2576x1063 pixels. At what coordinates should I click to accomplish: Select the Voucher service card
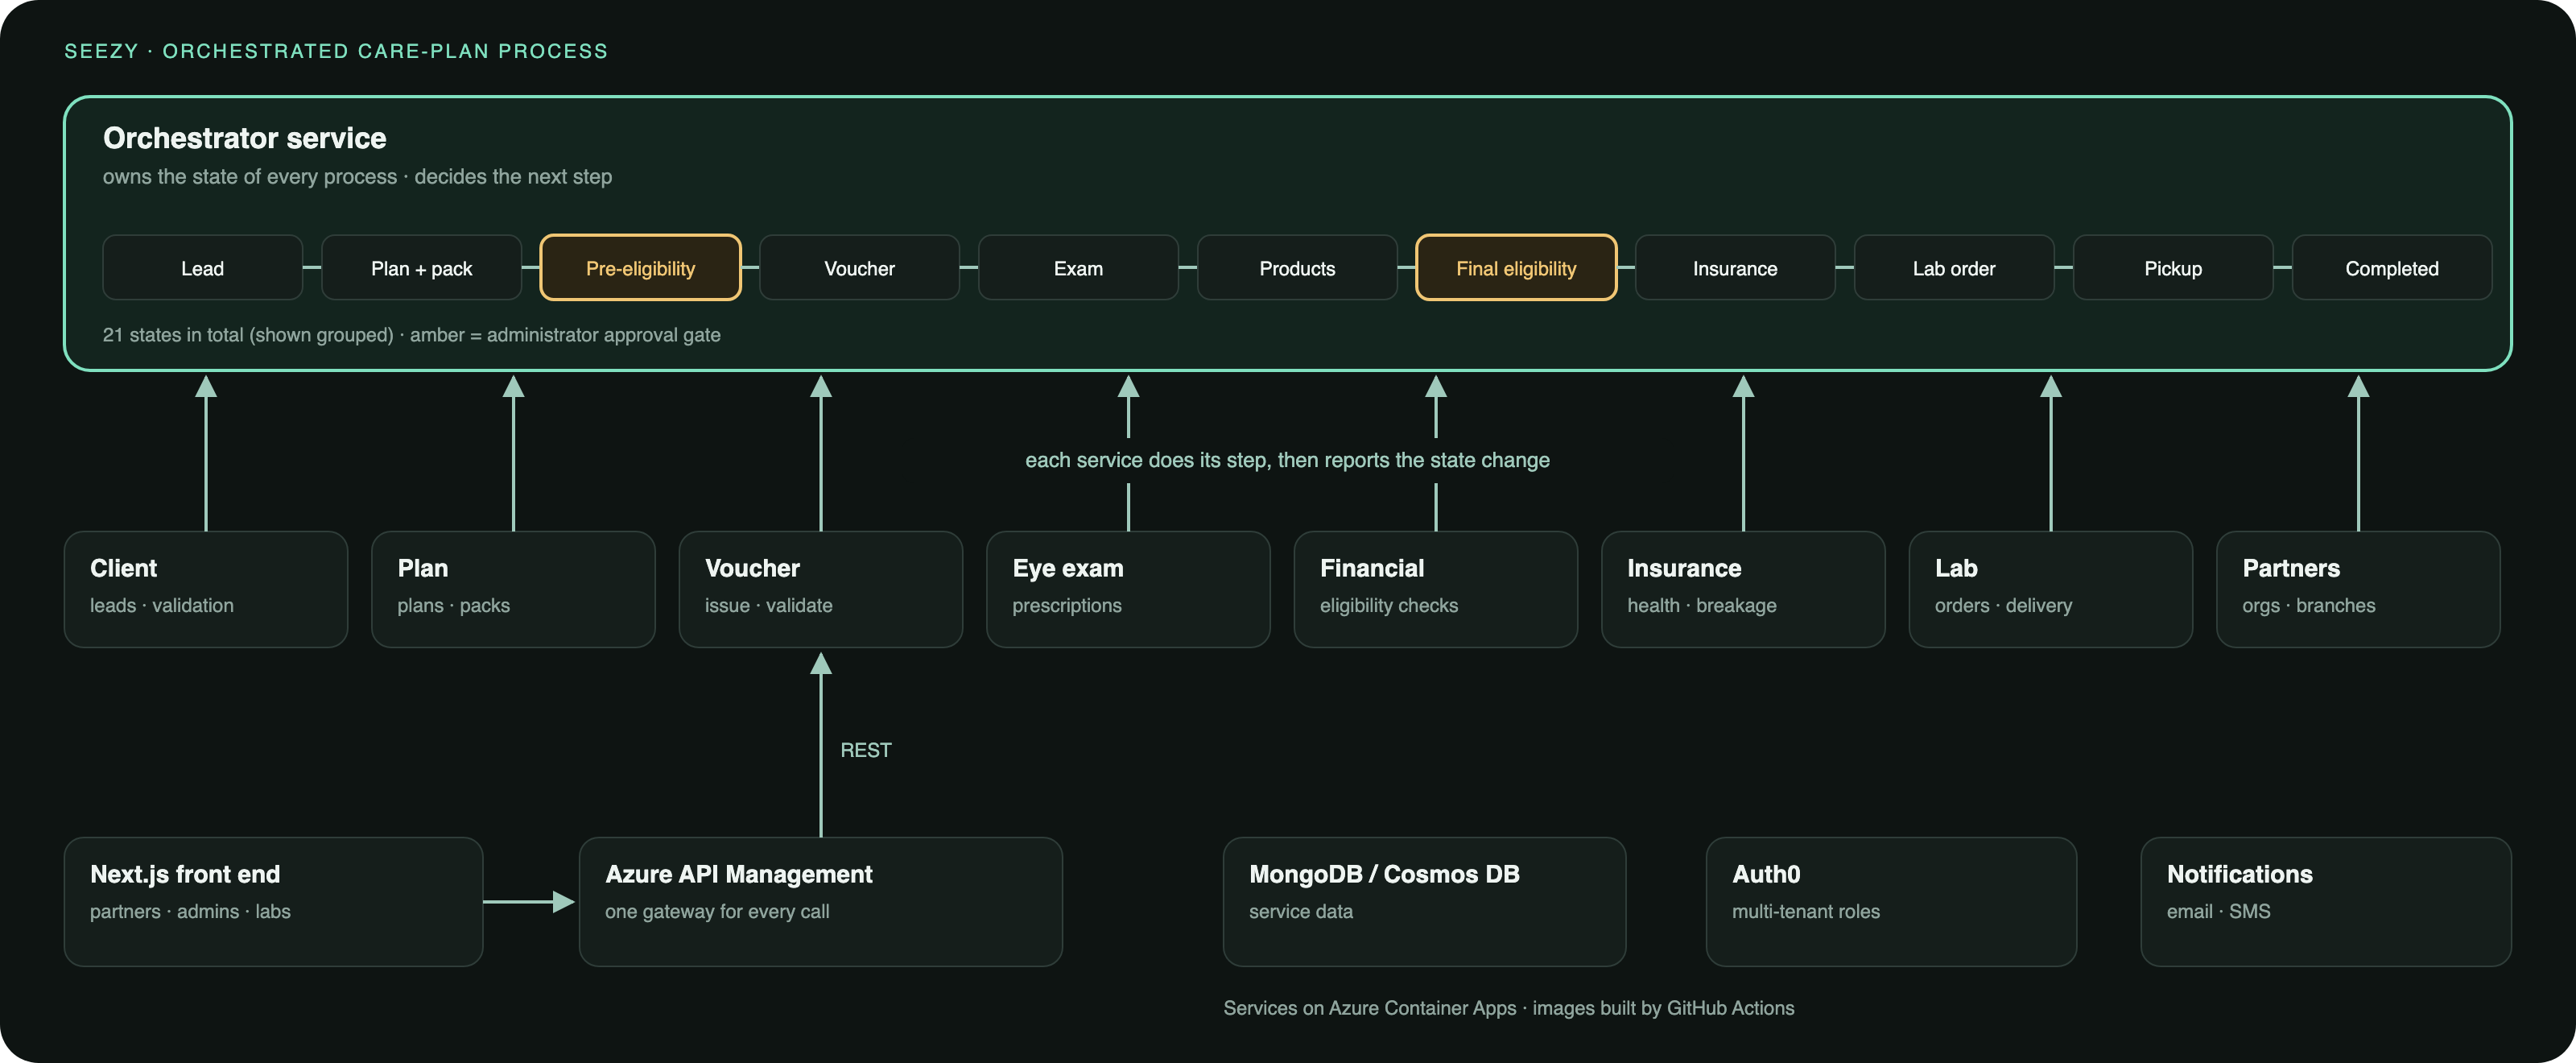(x=821, y=589)
